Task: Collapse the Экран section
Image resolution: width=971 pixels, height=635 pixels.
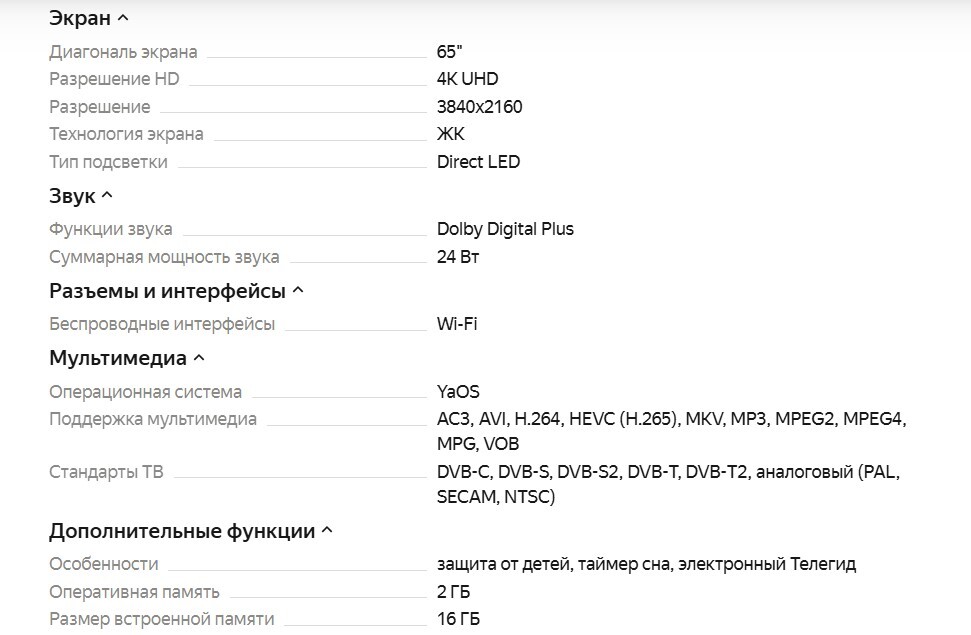Action: coord(123,18)
